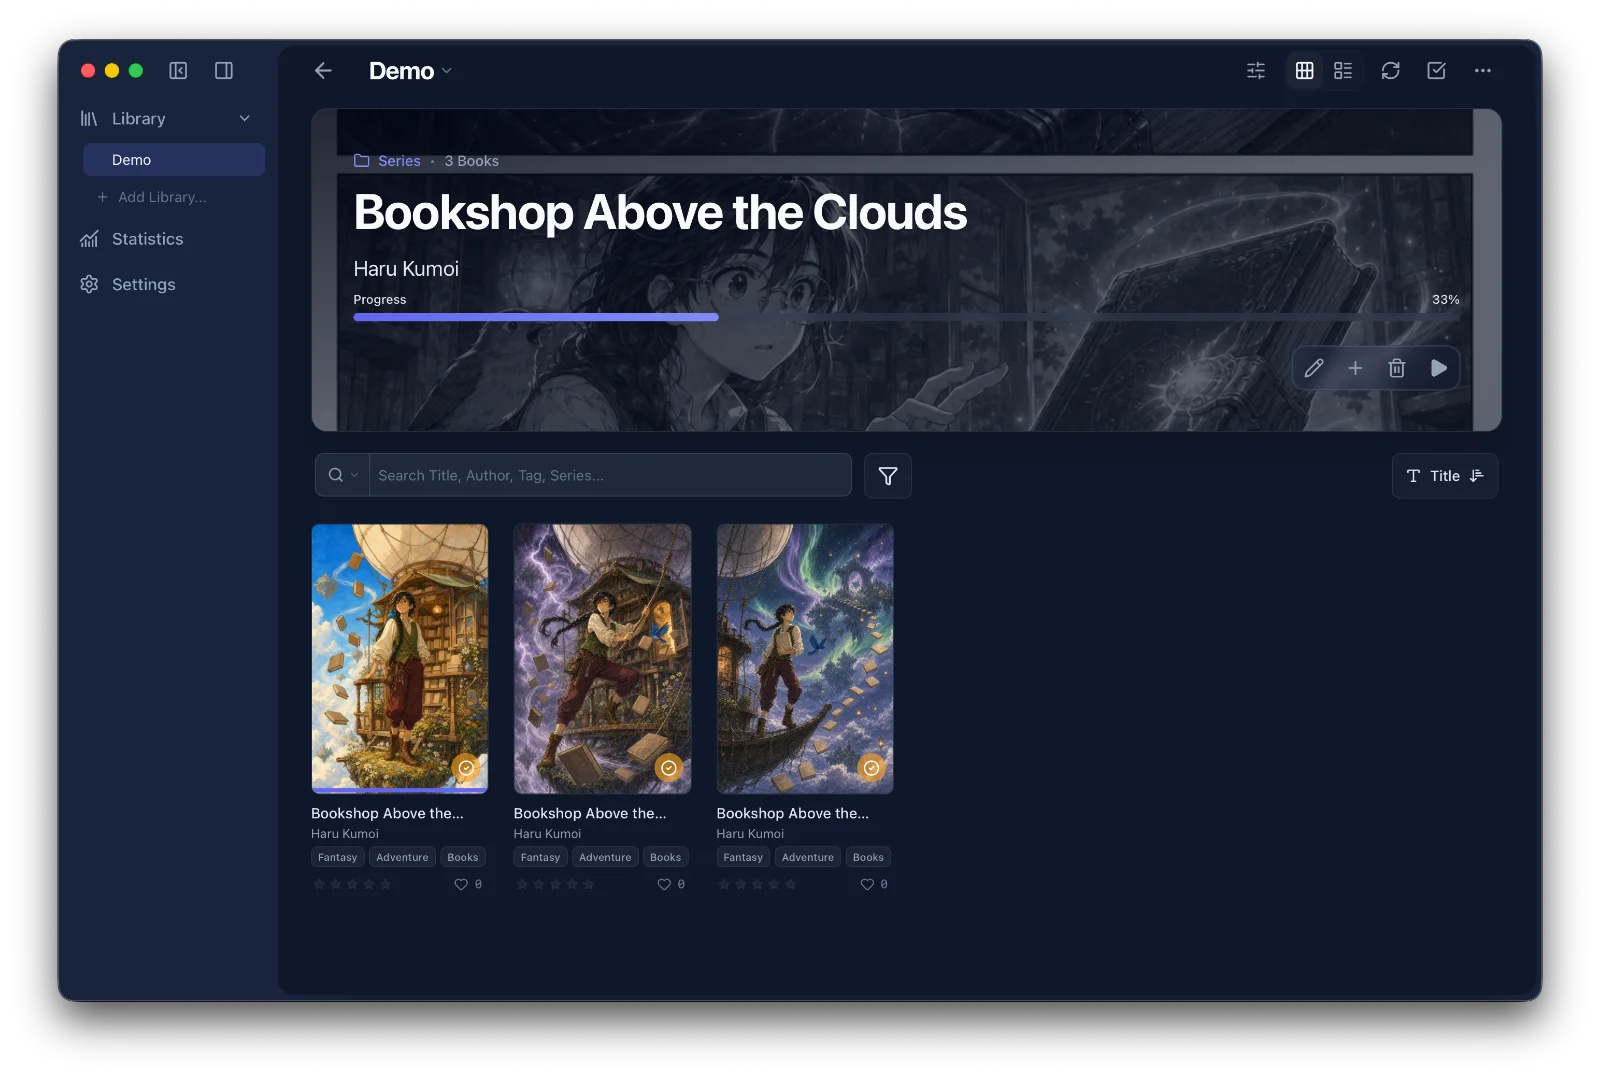Change sort order via Title button
Image resolution: width=1600 pixels, height=1078 pixels.
click(x=1445, y=476)
